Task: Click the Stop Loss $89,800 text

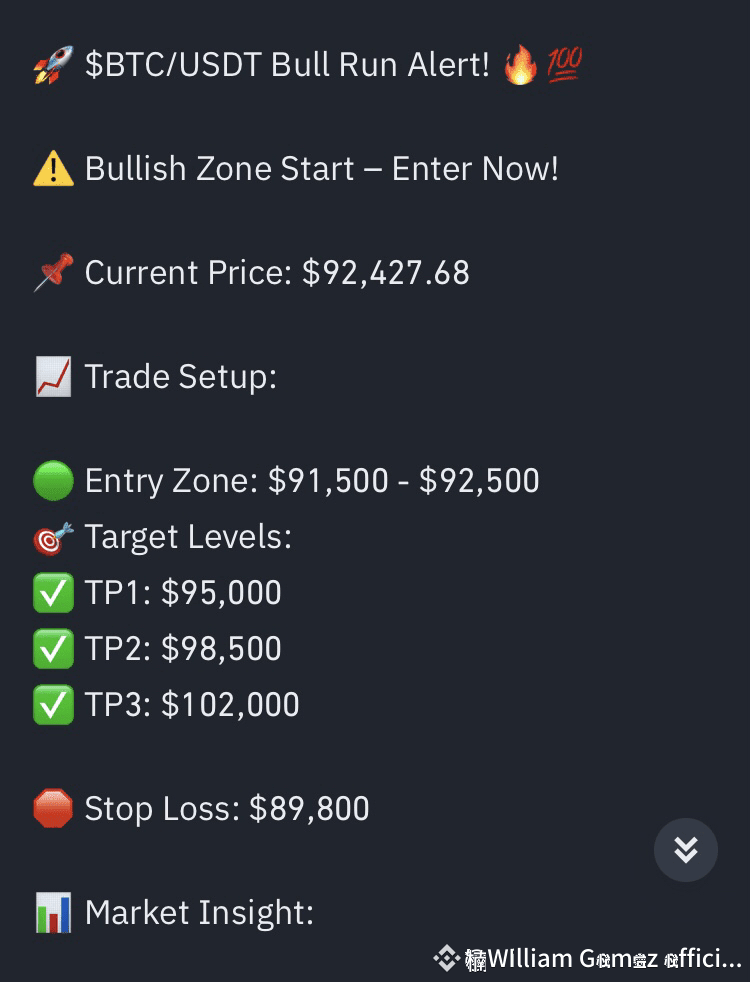Action: [227, 808]
